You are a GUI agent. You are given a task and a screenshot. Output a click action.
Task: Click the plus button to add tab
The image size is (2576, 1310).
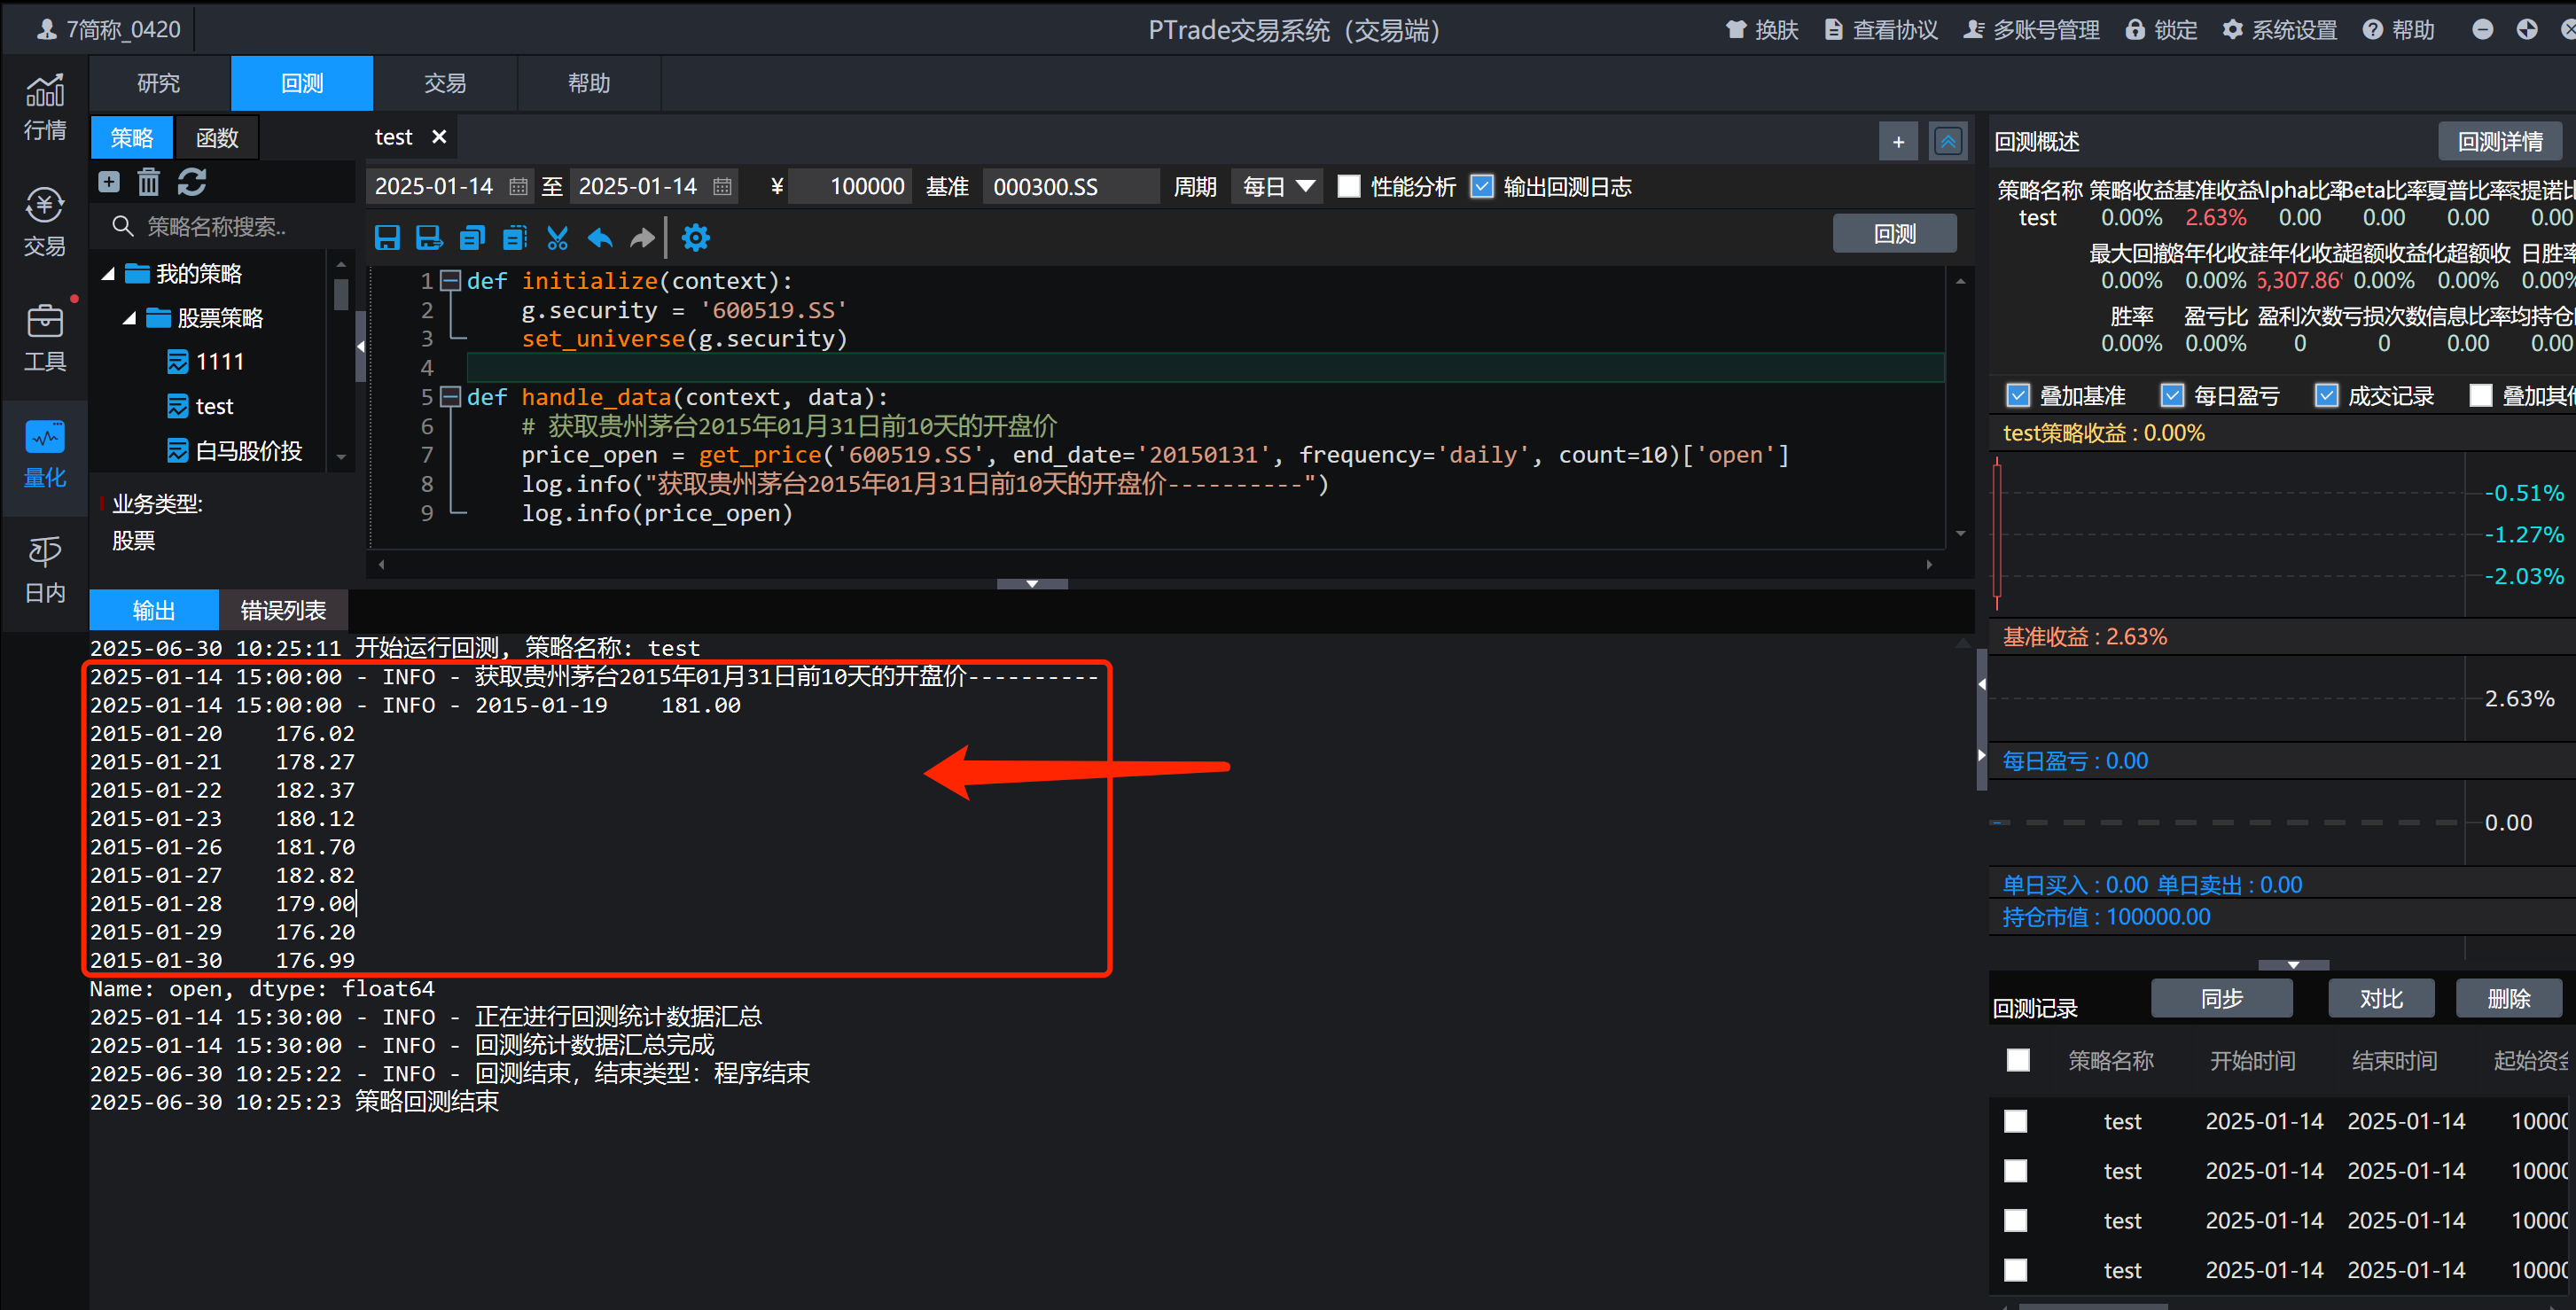tap(1898, 142)
